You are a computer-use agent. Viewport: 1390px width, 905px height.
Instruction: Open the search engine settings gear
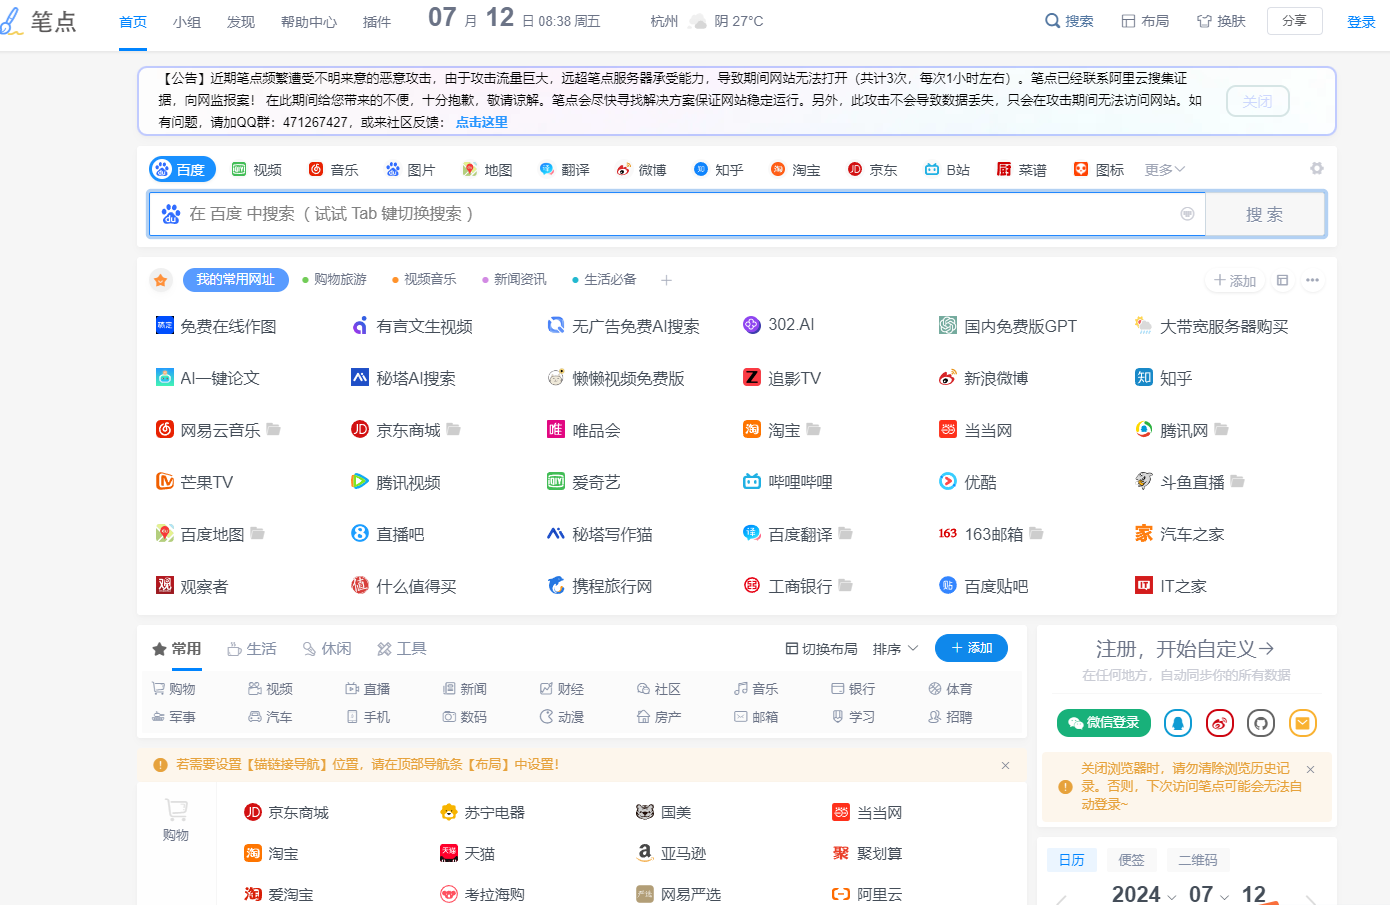pyautogui.click(x=1317, y=169)
